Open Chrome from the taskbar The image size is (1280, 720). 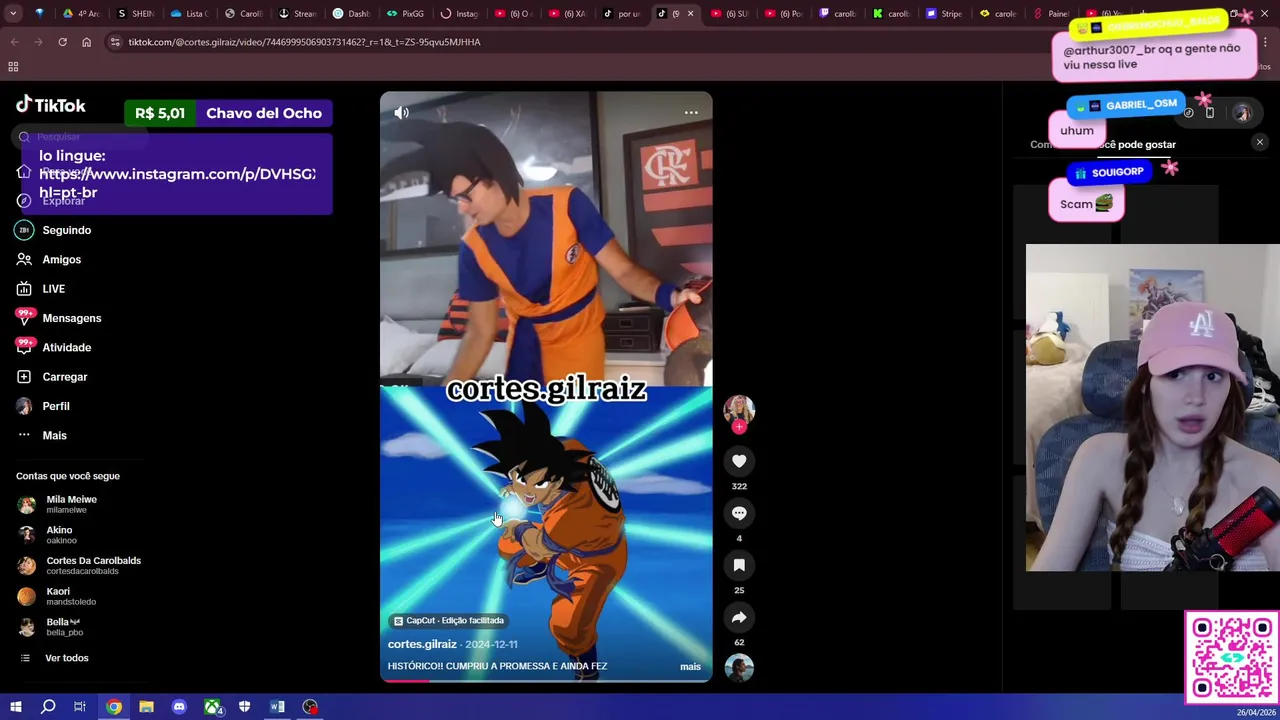click(114, 707)
